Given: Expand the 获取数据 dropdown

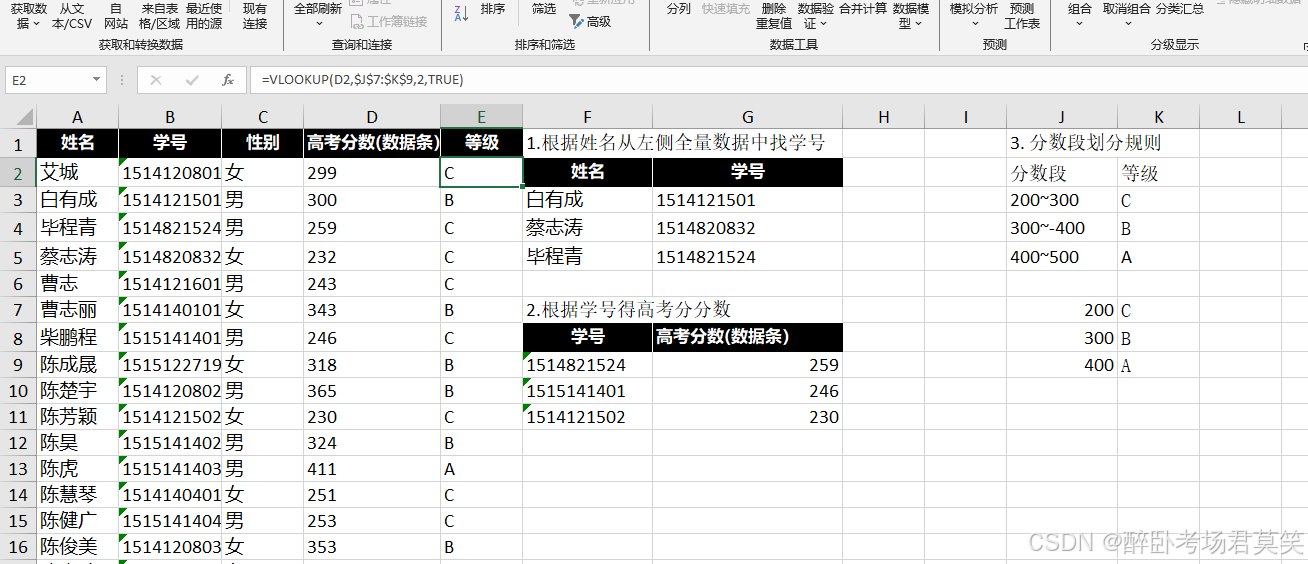Looking at the screenshot, I should point(37,23).
